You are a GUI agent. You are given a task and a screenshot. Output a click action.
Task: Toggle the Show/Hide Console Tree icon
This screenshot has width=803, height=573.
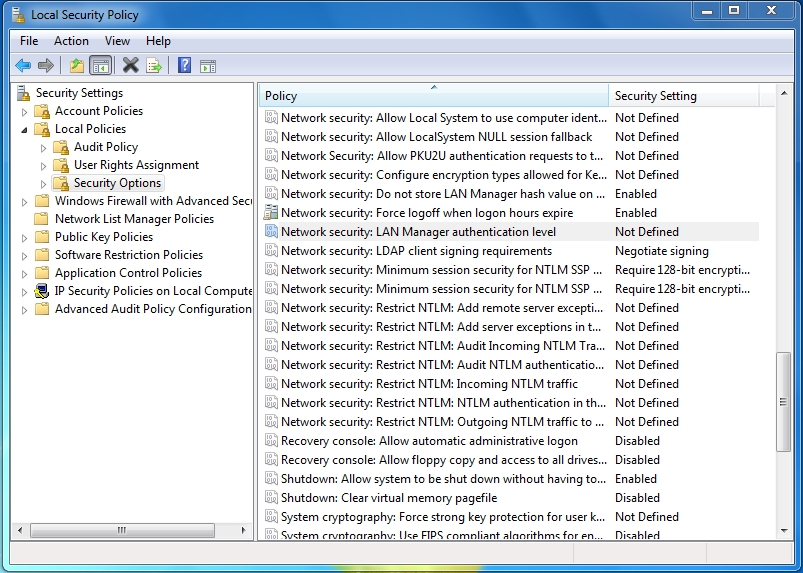click(x=100, y=66)
